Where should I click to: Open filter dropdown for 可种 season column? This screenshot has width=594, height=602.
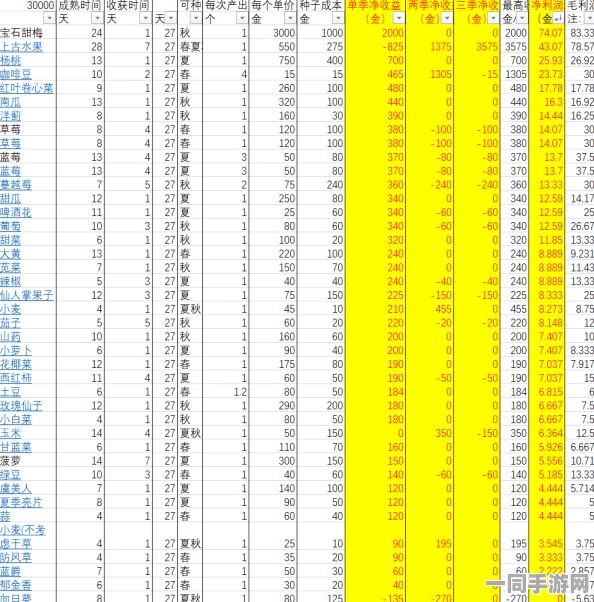point(196,18)
